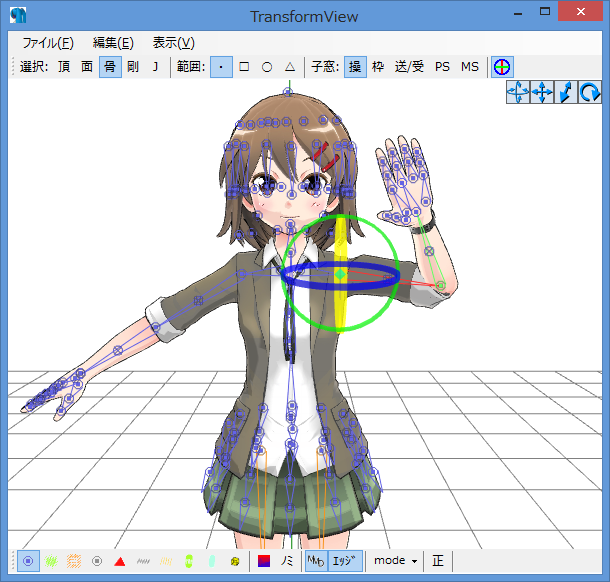Click the red-blue color square in bottom toolbar
Screen dimensions: 610x582
(x=264, y=561)
